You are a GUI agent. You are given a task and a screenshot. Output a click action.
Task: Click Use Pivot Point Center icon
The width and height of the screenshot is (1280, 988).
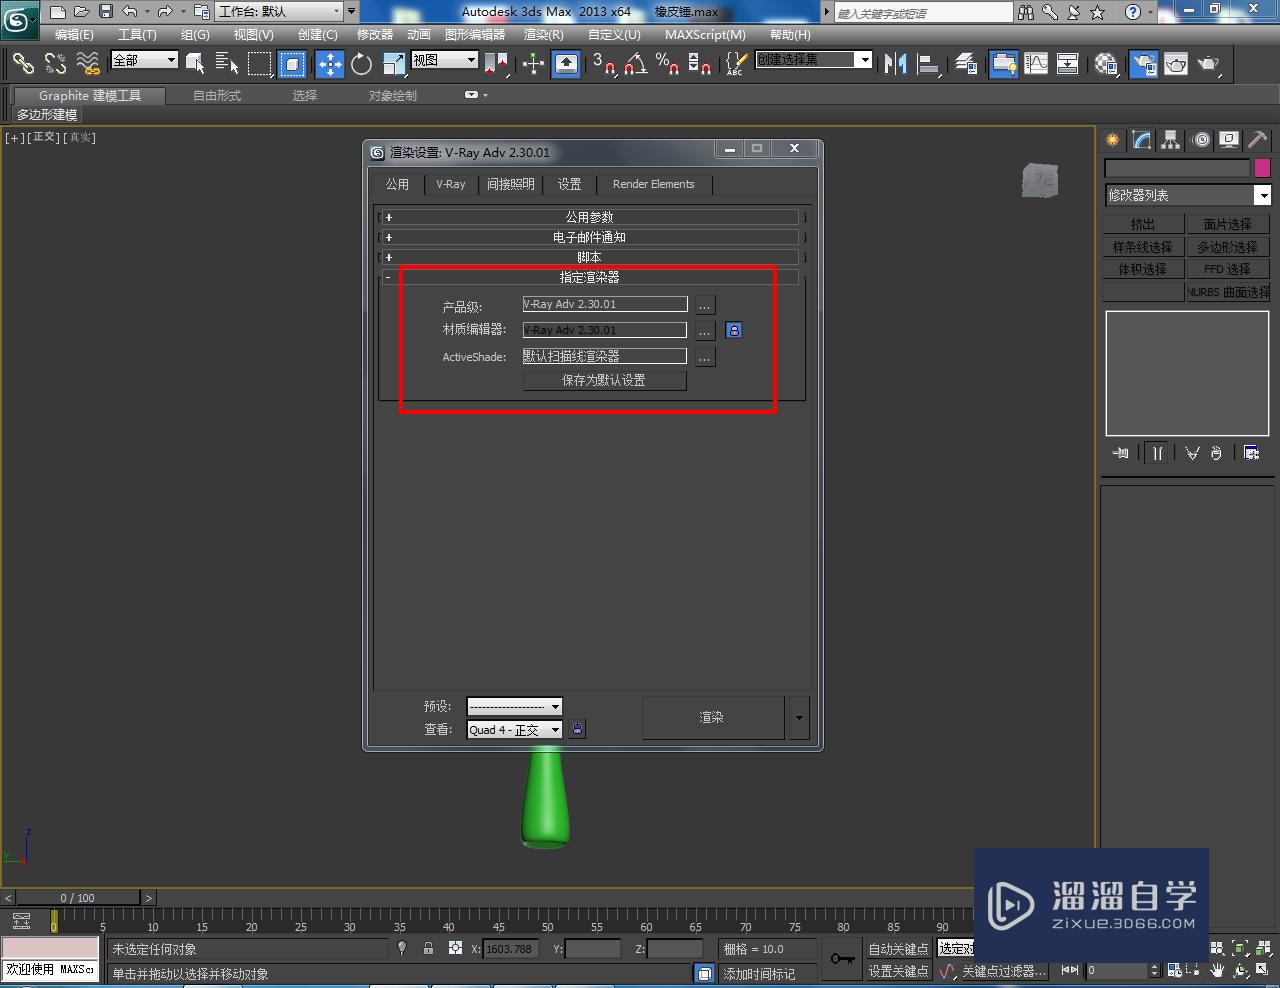496,64
